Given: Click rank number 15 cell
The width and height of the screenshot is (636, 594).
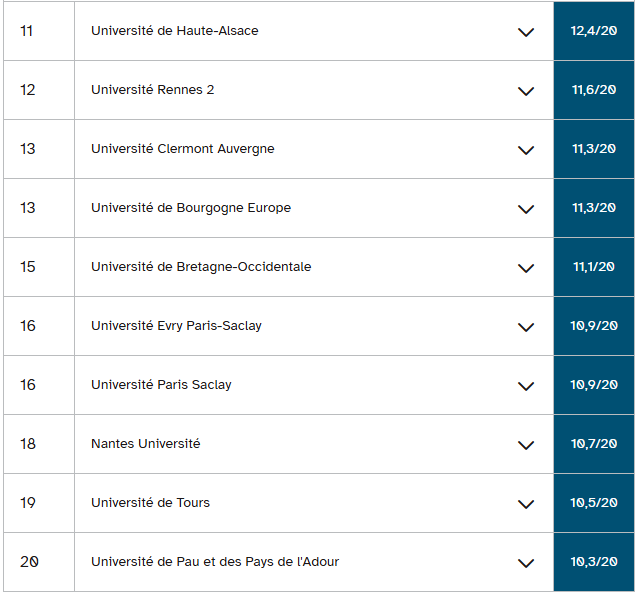Looking at the screenshot, I should pyautogui.click(x=28, y=267).
